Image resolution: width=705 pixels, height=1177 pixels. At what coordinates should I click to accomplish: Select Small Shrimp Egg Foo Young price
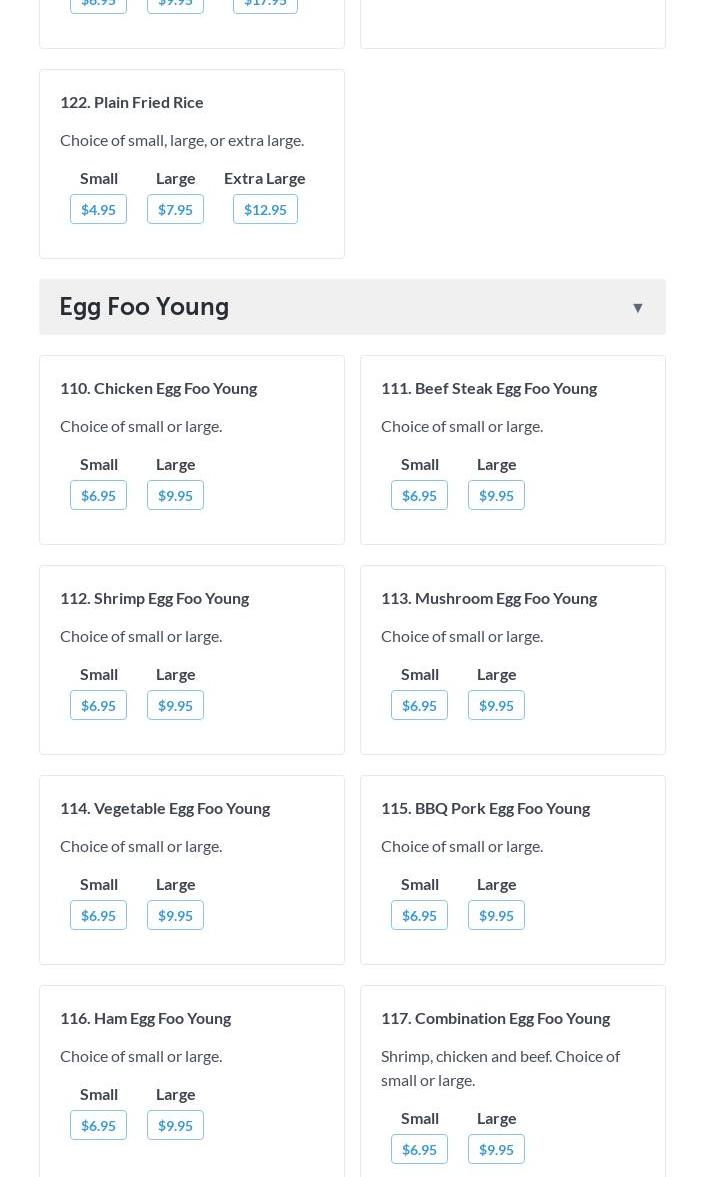(x=98, y=705)
